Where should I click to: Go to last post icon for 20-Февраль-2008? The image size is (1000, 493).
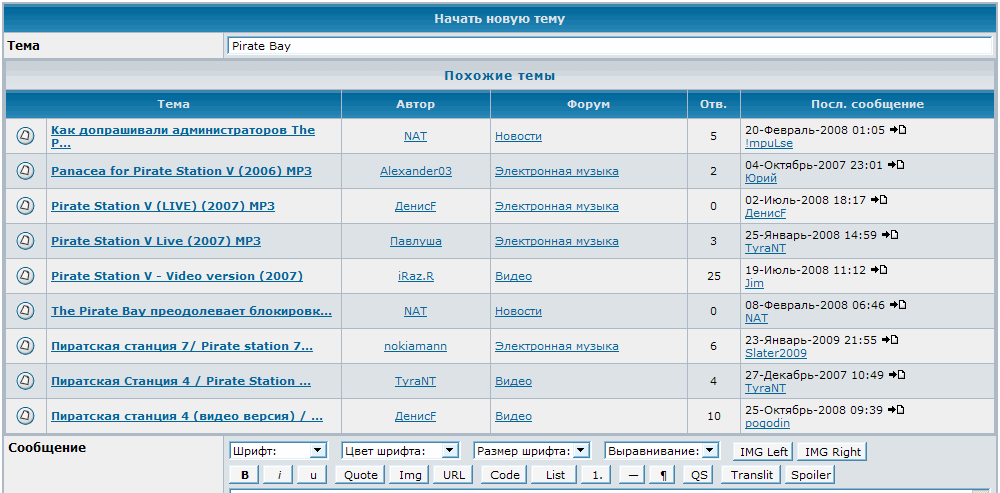point(898,130)
